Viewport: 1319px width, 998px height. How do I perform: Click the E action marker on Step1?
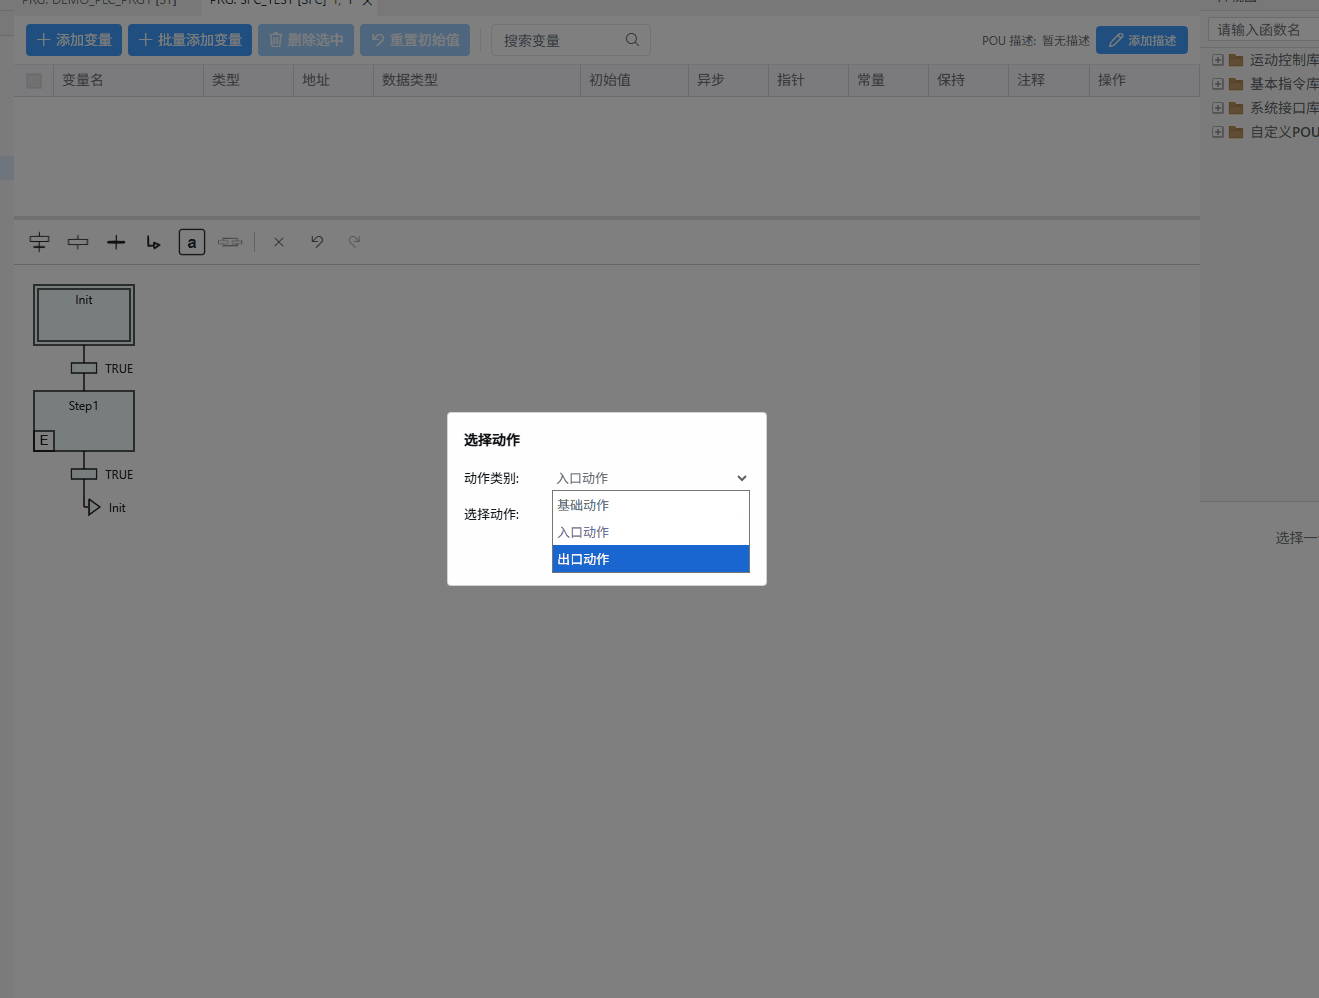(x=44, y=440)
